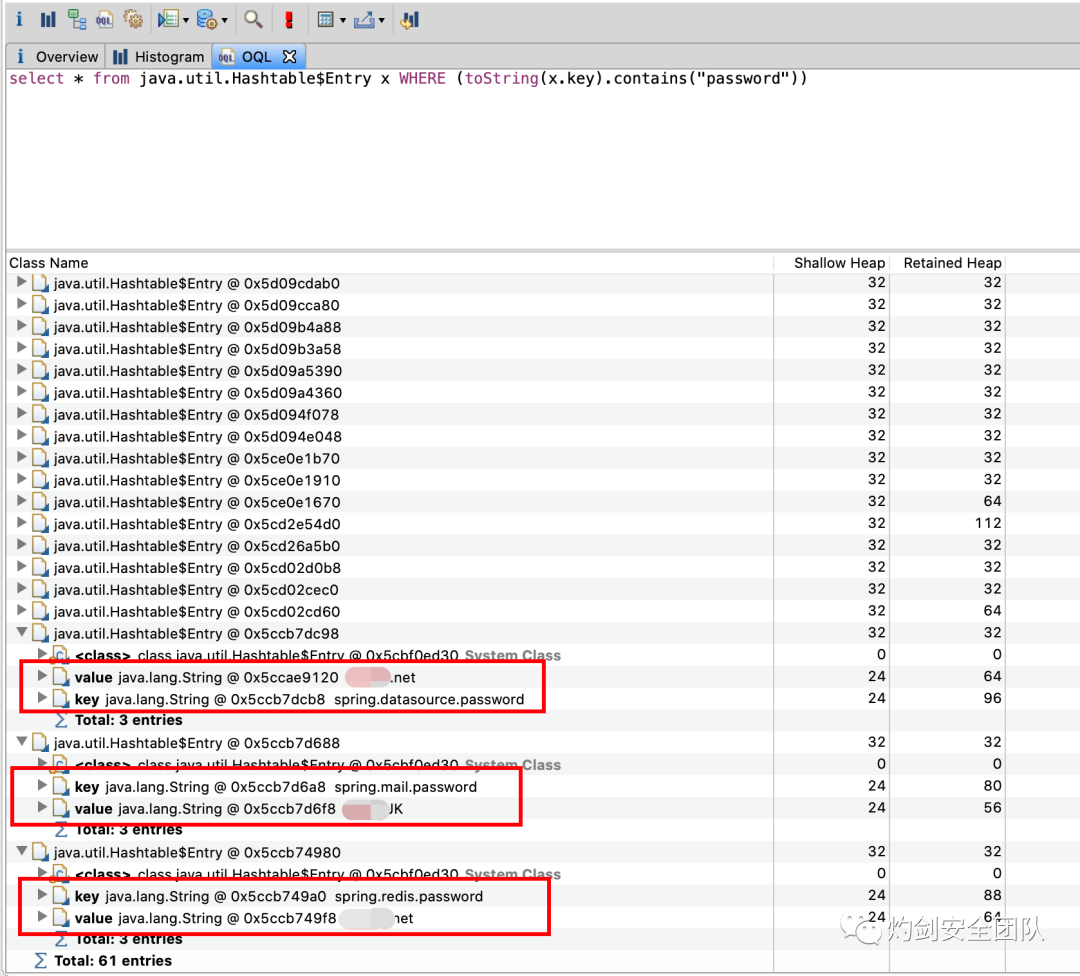Close the OQL tab
1080x976 pixels.
point(290,56)
